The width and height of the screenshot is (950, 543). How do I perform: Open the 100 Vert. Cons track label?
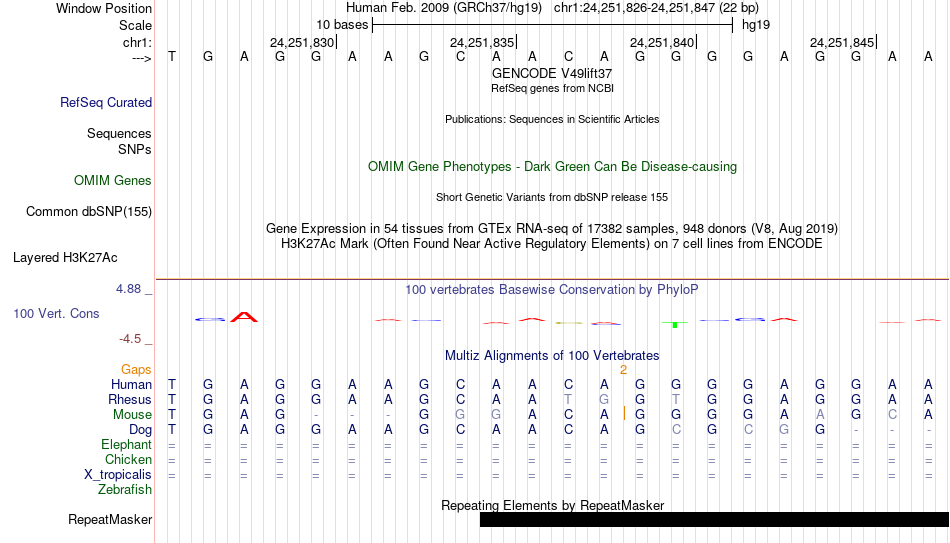tap(56, 313)
